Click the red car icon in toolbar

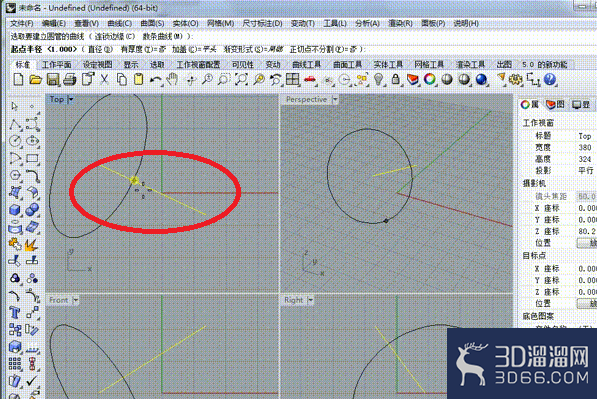310,79
